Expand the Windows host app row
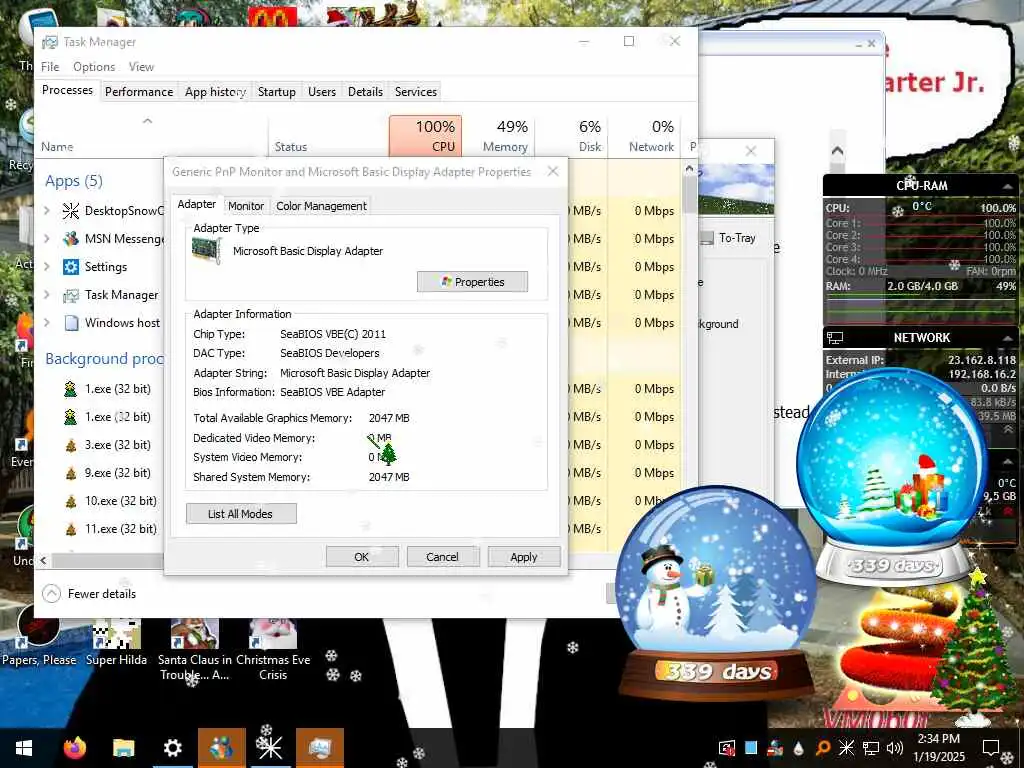 47,323
